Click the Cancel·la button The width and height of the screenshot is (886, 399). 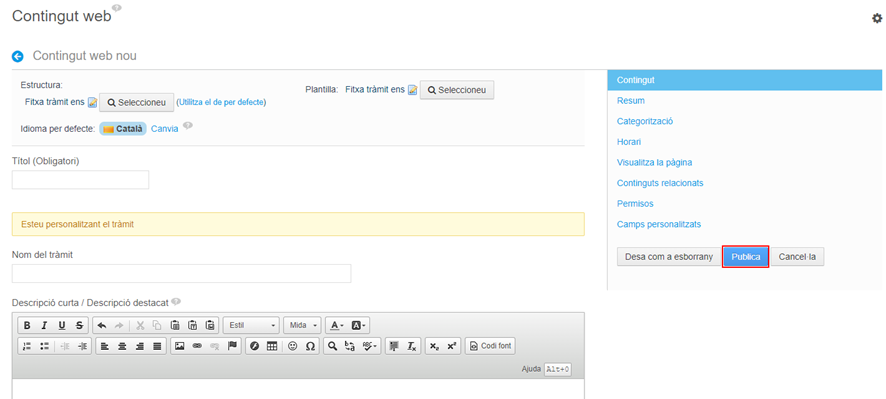pyautogui.click(x=797, y=257)
